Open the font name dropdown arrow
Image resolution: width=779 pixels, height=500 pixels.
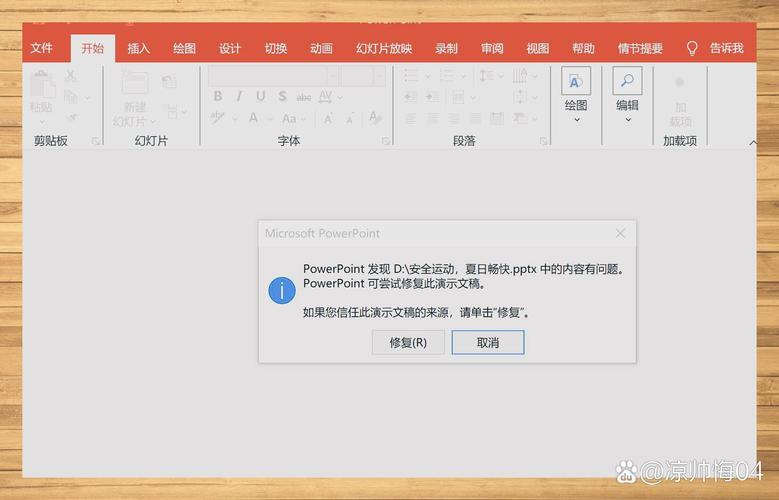[x=332, y=76]
